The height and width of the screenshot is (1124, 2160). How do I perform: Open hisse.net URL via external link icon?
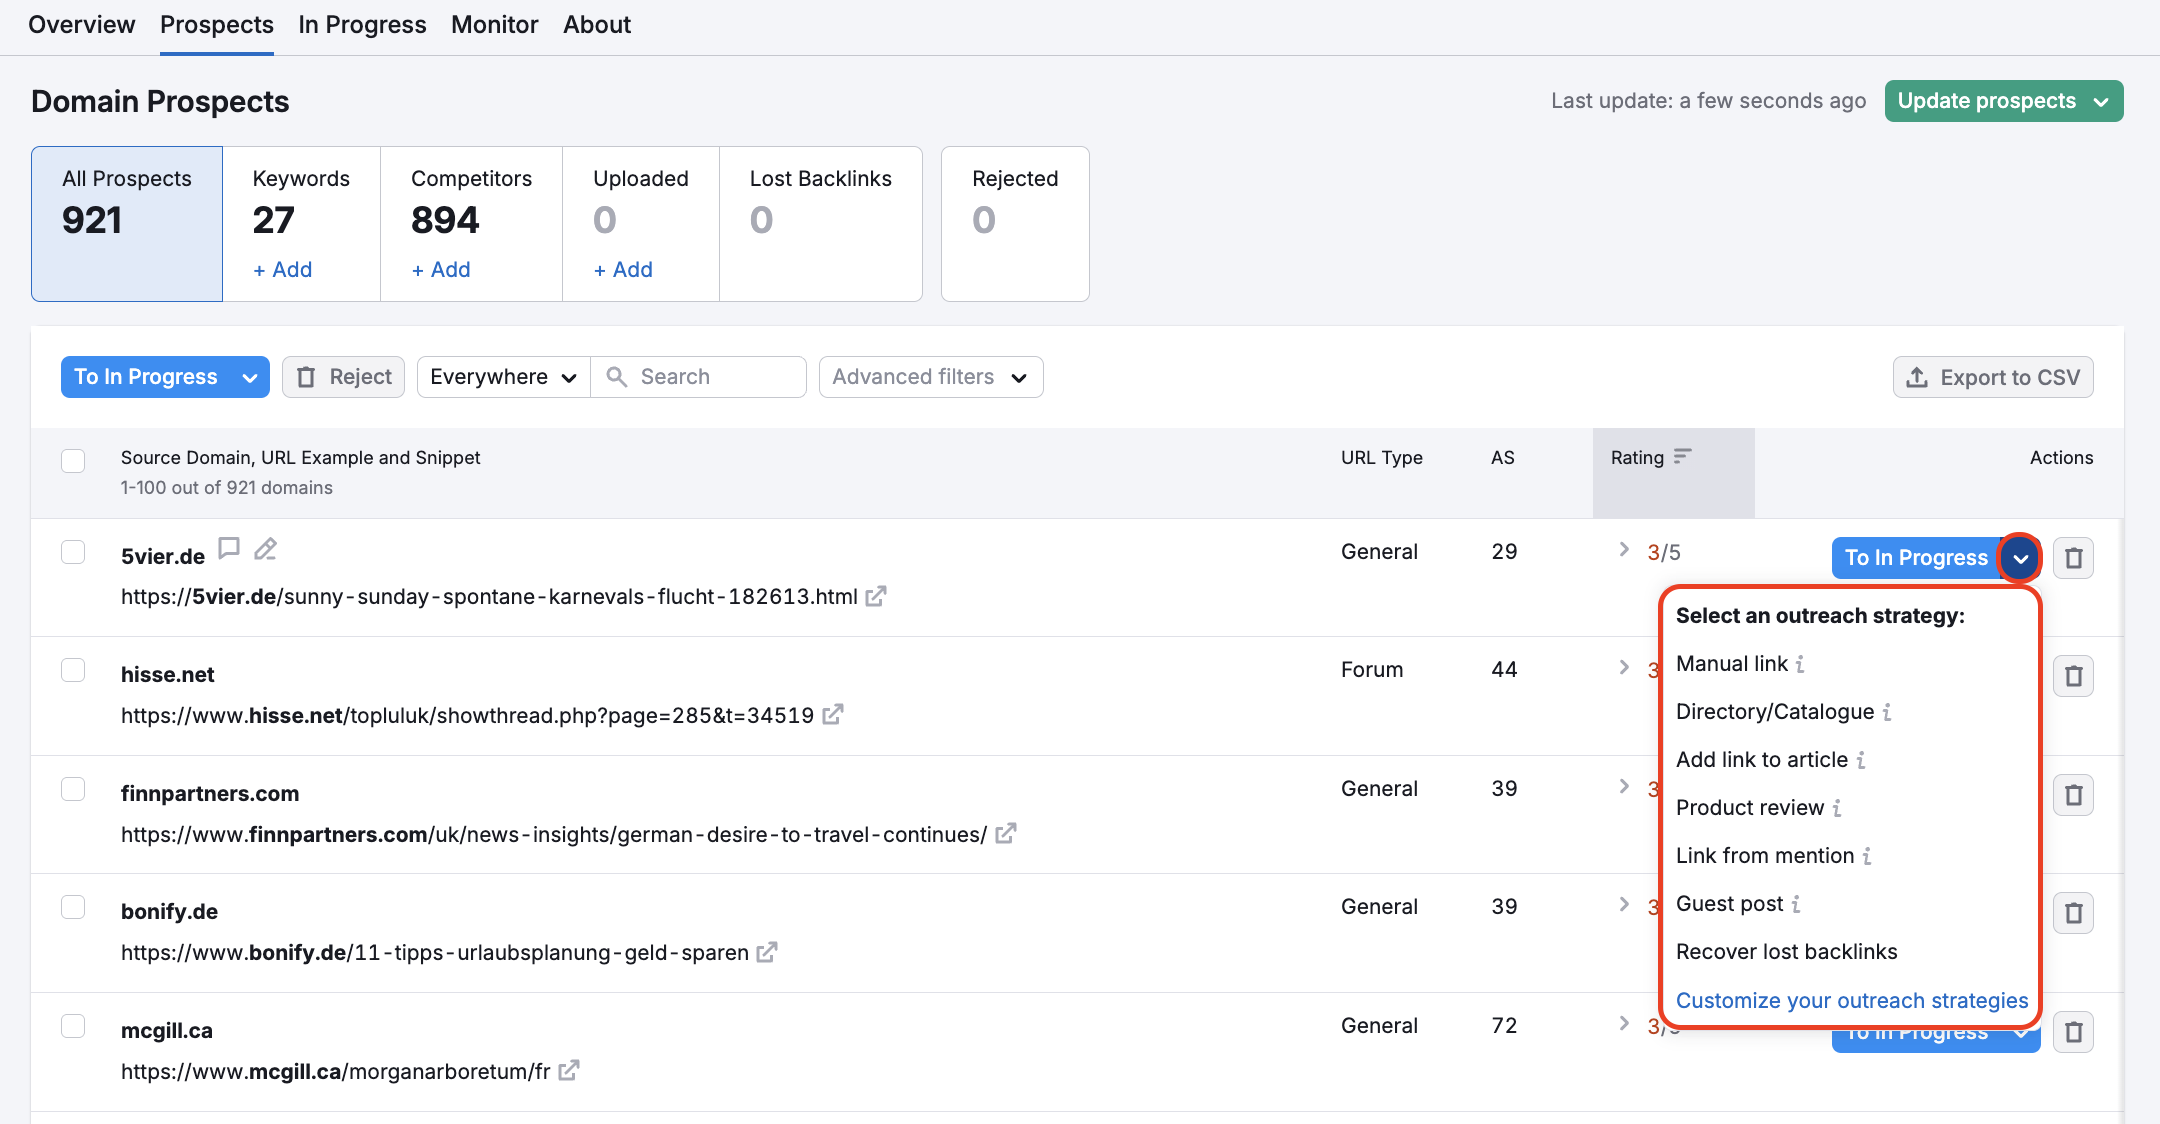[x=833, y=714]
